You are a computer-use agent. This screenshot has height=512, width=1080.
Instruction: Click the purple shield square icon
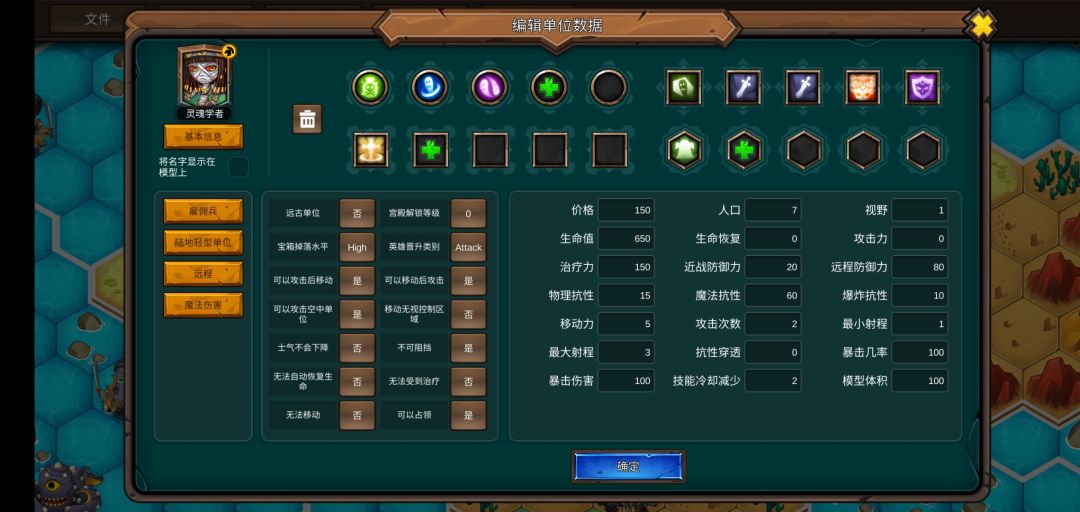tap(923, 88)
